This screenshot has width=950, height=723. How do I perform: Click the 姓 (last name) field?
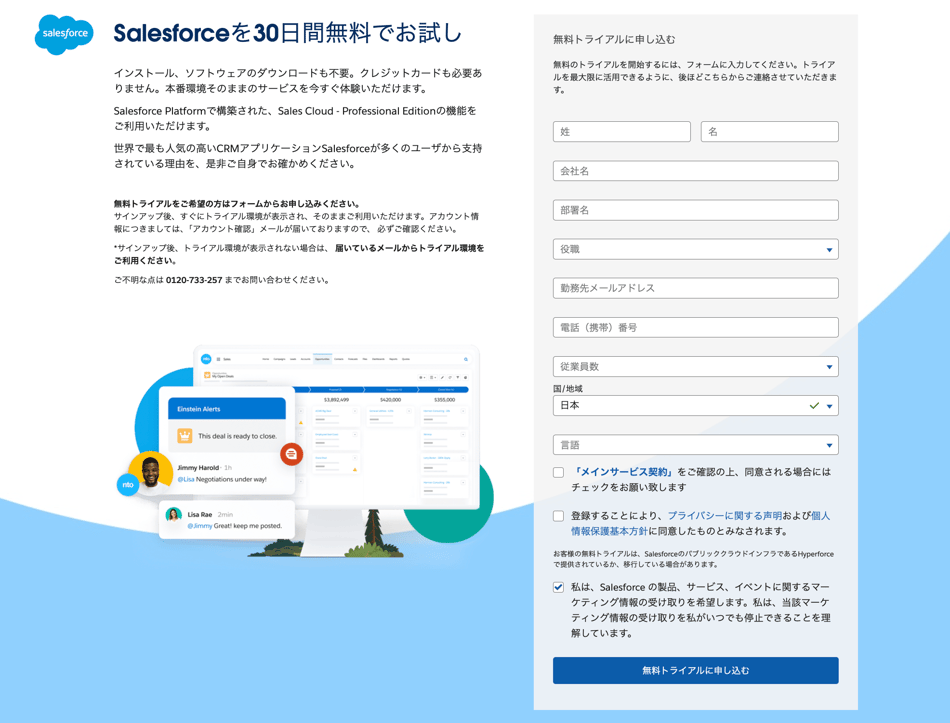click(622, 132)
